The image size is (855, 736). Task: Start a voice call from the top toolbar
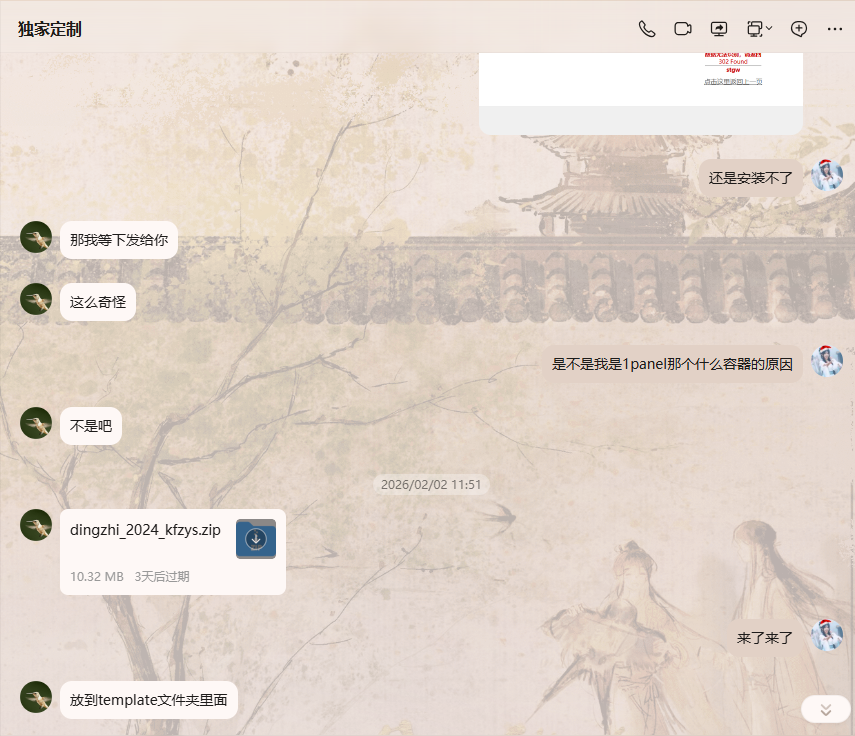point(646,28)
